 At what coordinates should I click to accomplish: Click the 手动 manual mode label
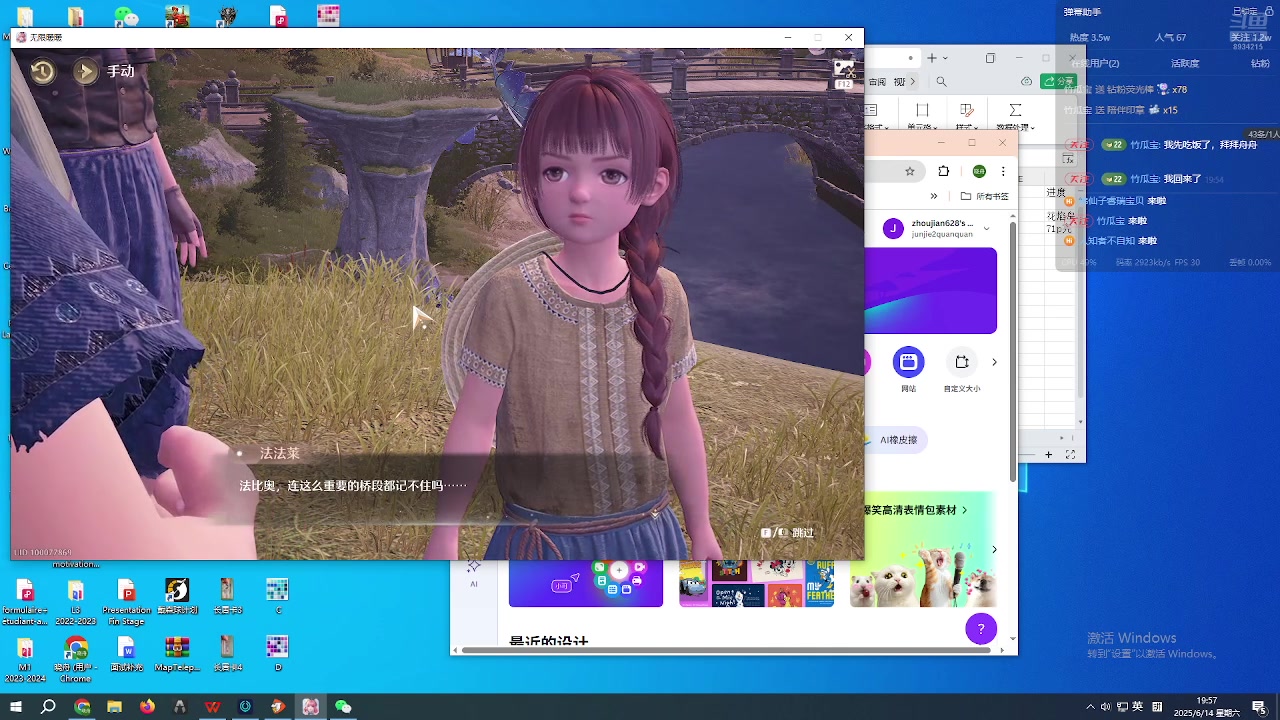coord(121,71)
